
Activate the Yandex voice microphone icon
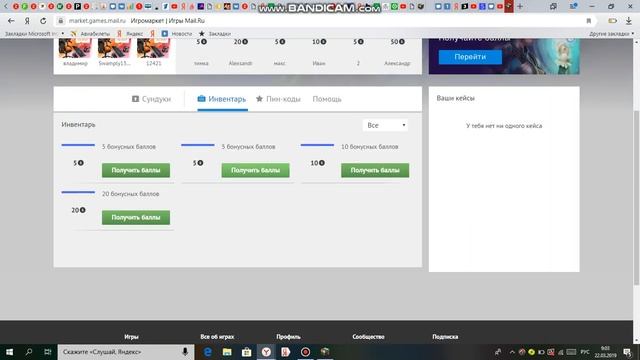tap(185, 351)
